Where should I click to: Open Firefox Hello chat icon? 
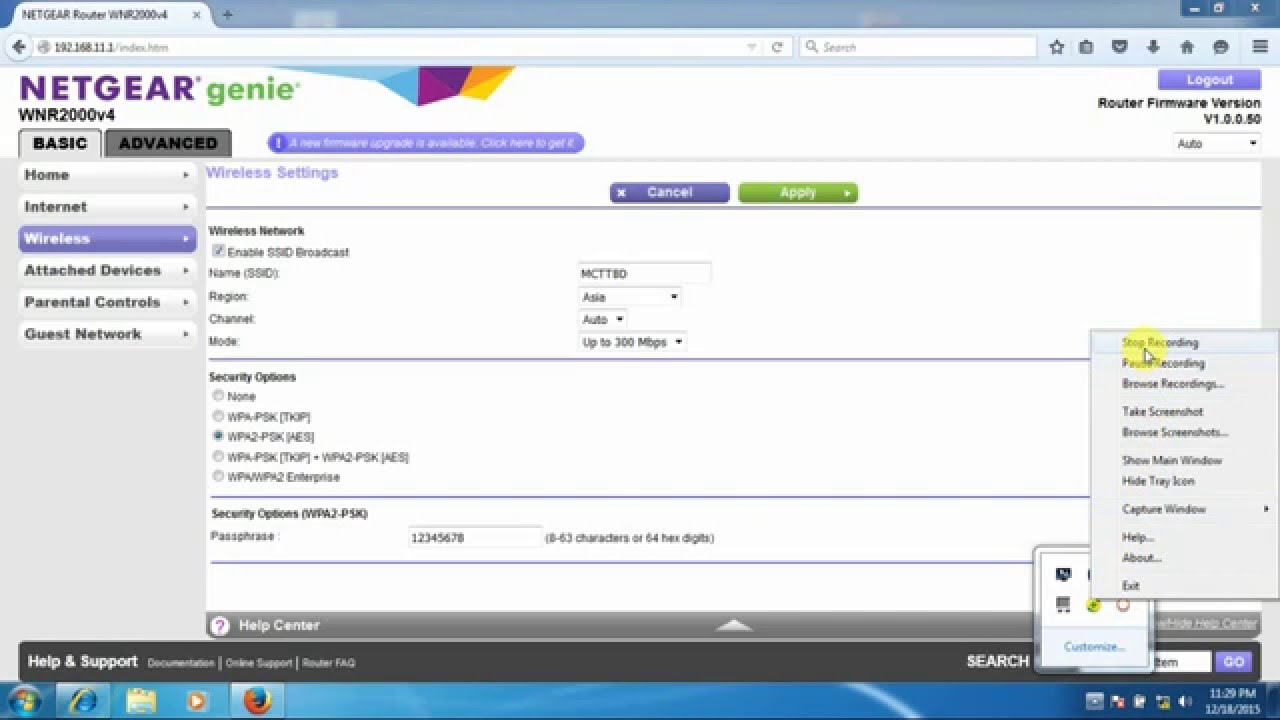pyautogui.click(x=1220, y=47)
